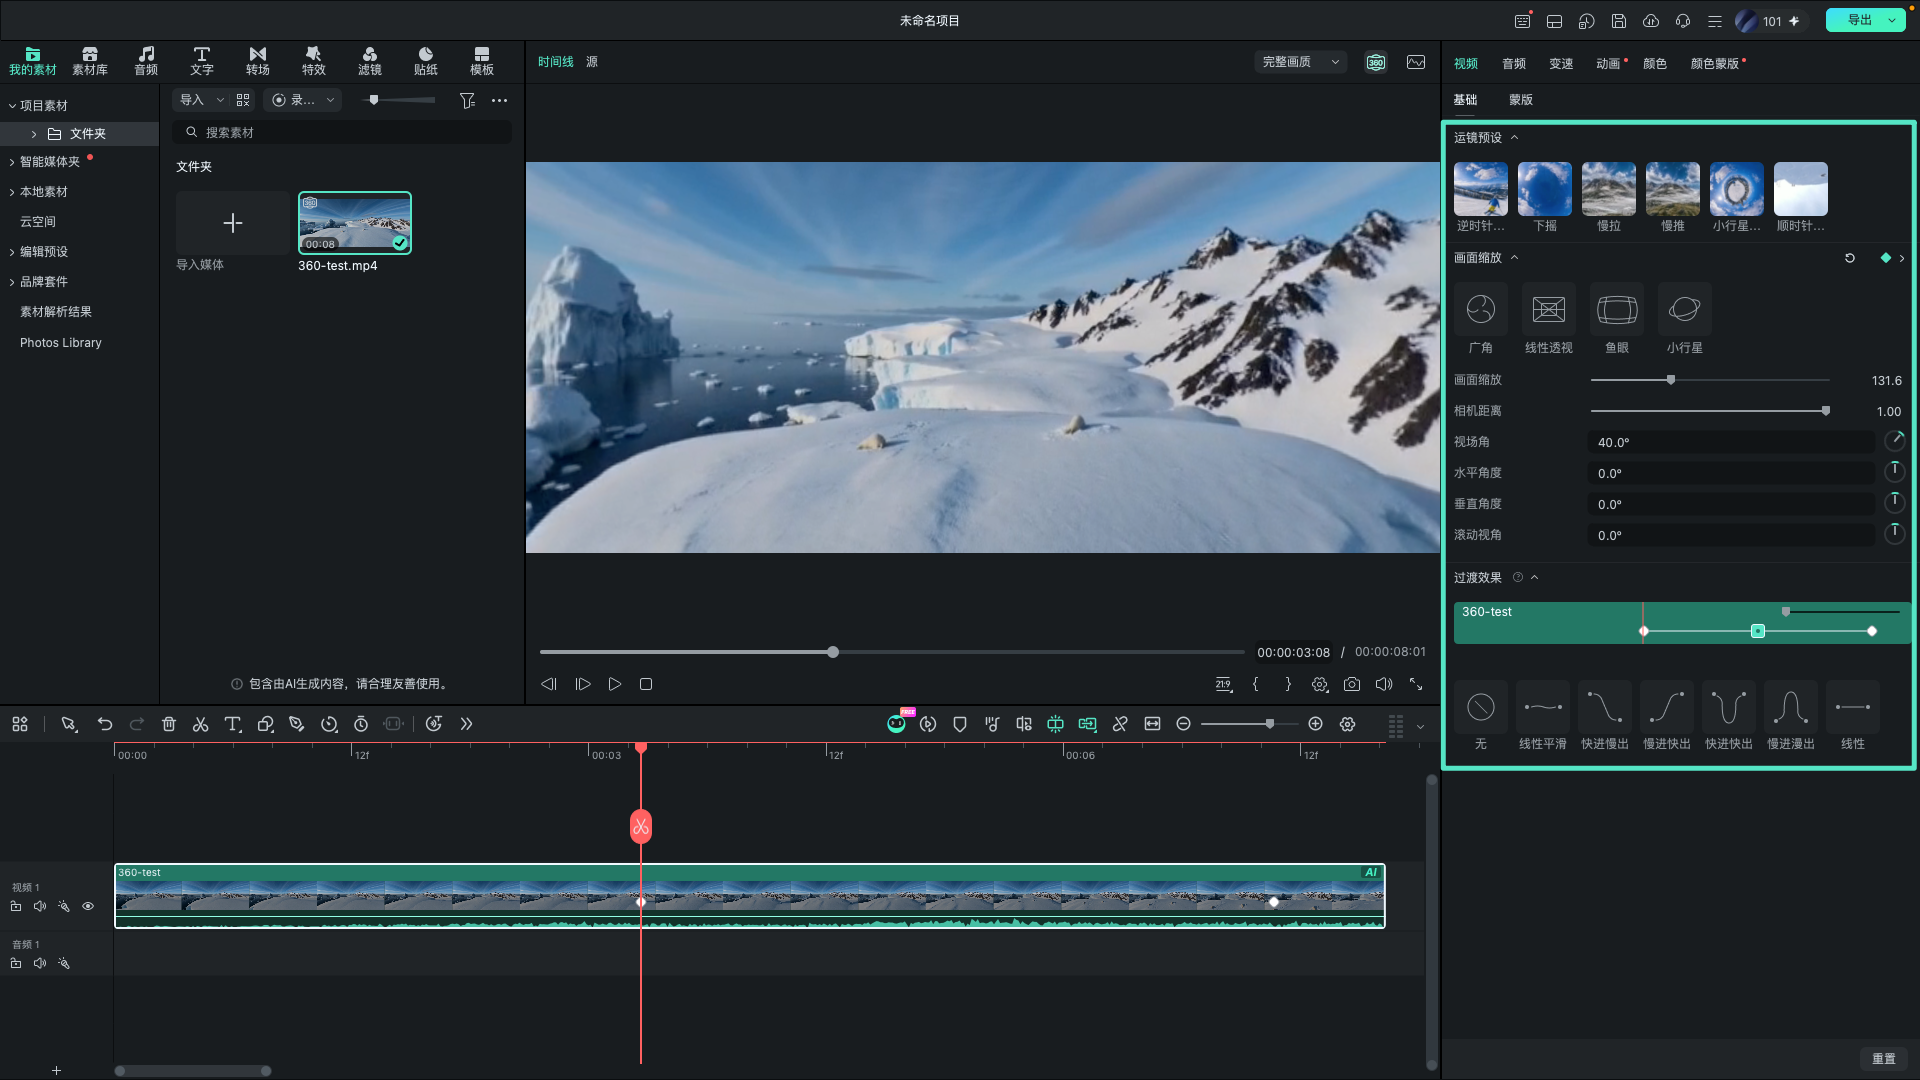Click the delete trash icon in timeline toolbar
The height and width of the screenshot is (1080, 1920).
point(169,724)
